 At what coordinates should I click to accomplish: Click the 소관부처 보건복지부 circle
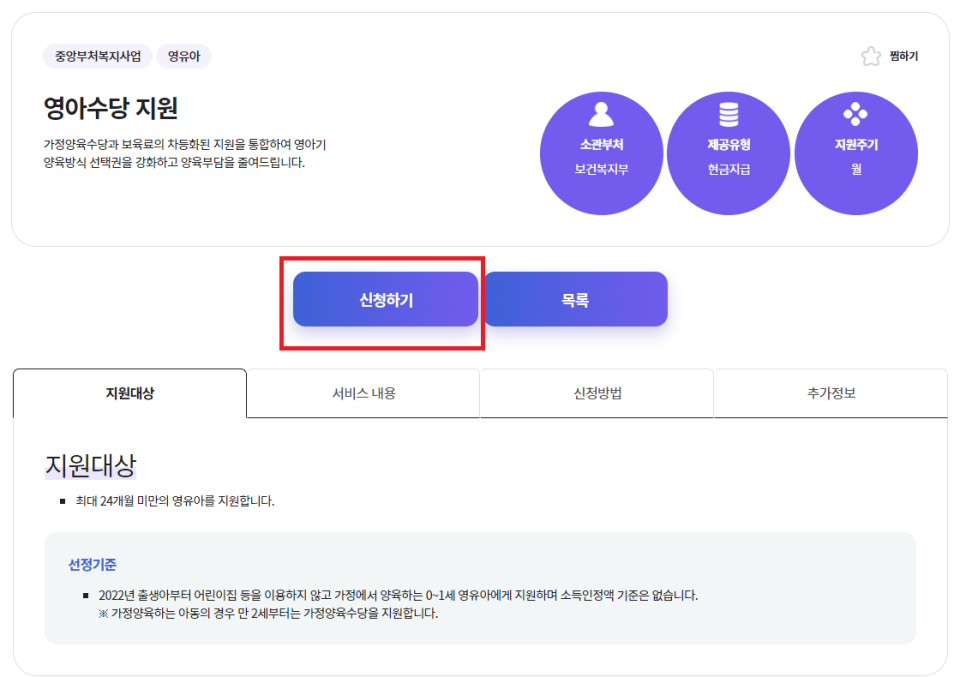[602, 147]
